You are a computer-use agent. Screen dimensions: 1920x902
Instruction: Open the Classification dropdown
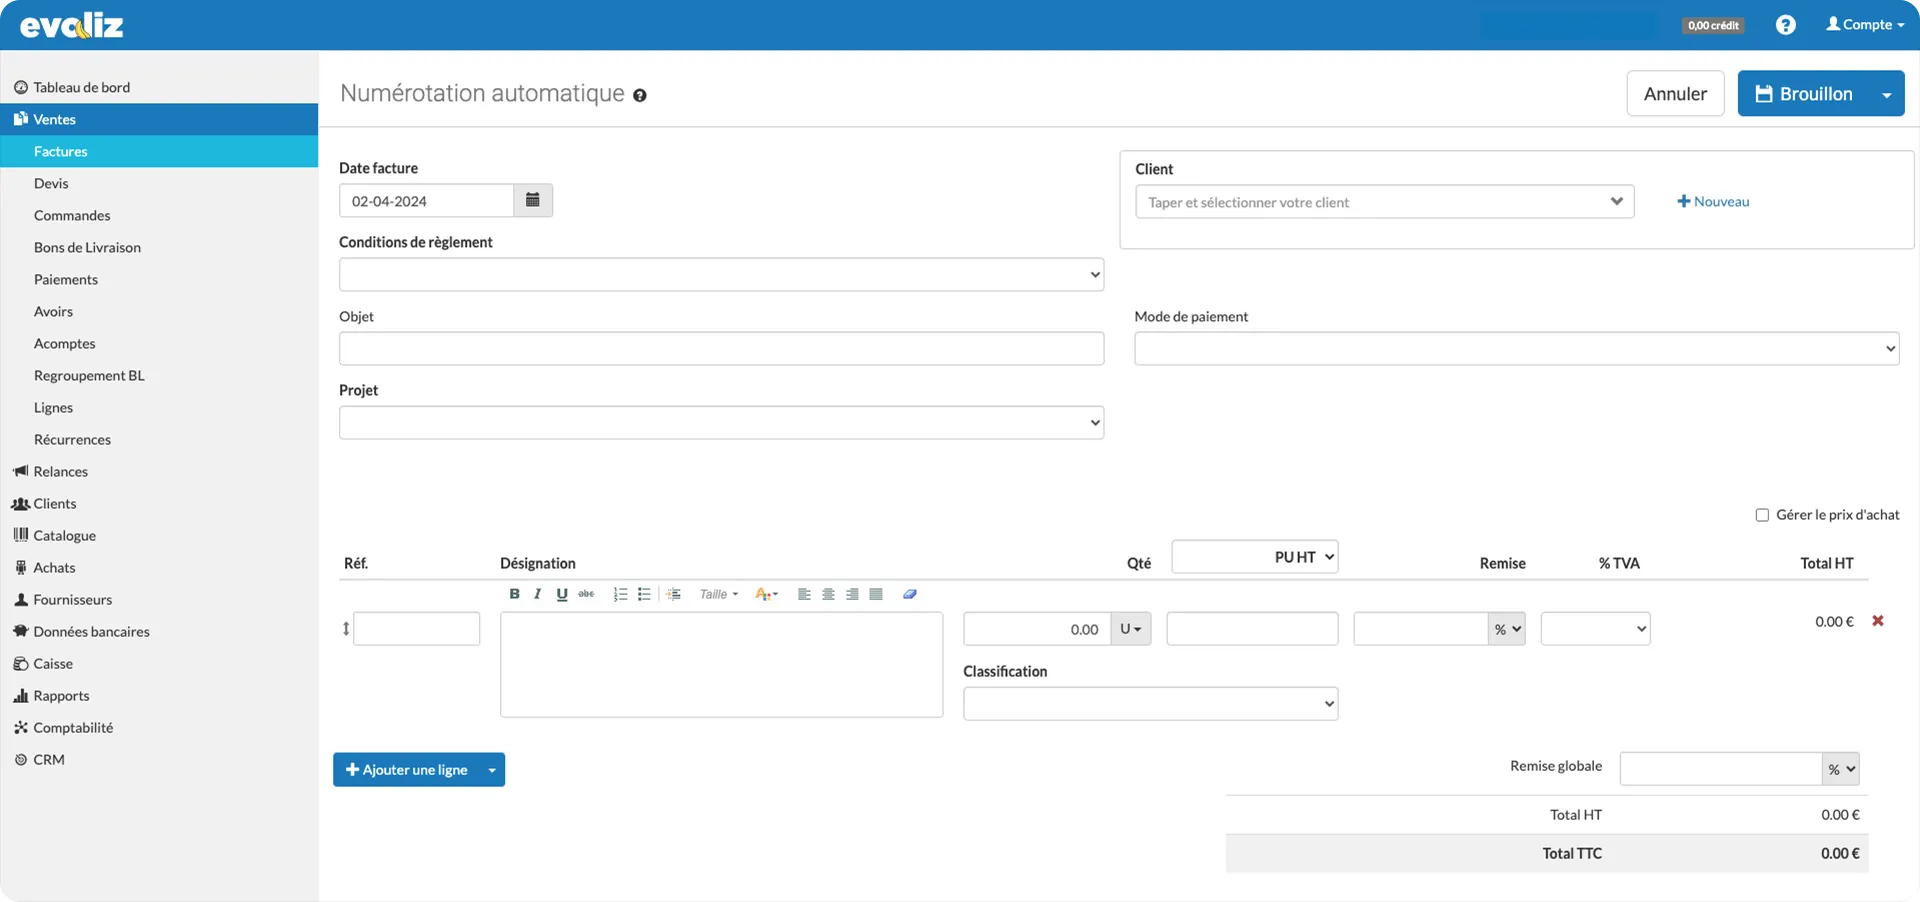point(1150,703)
